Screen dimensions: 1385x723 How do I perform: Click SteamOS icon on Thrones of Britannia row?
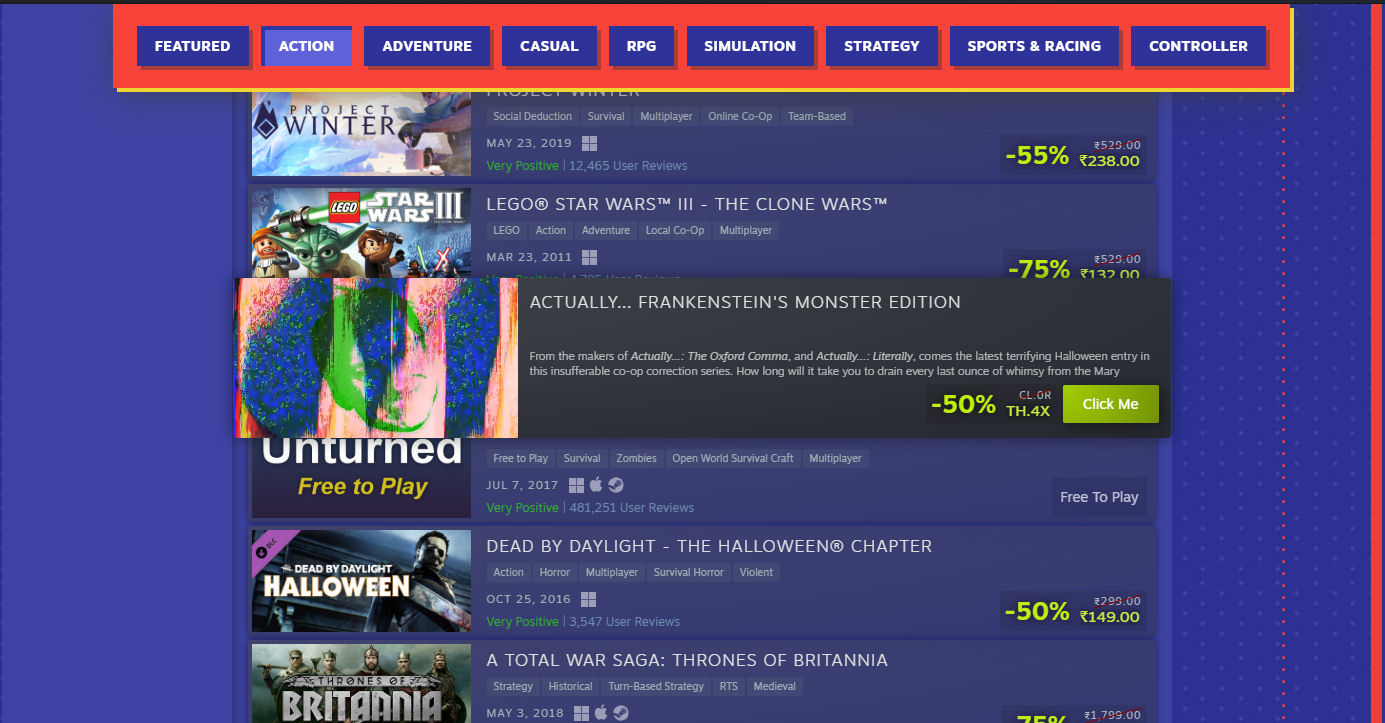(x=621, y=713)
